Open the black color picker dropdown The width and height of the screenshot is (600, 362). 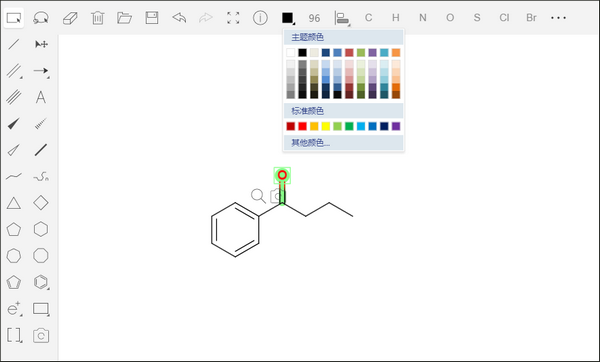pos(288,18)
